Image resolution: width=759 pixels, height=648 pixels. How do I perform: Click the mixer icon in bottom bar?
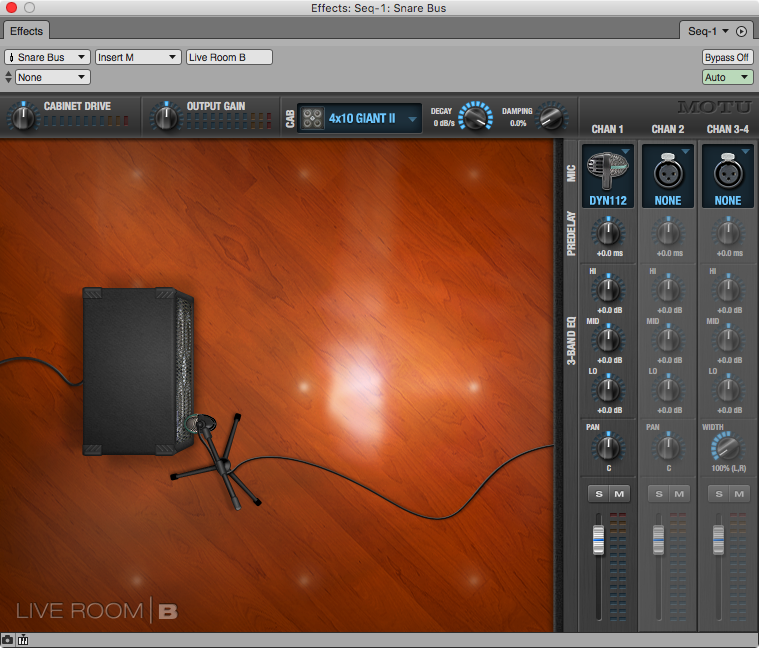(x=23, y=640)
